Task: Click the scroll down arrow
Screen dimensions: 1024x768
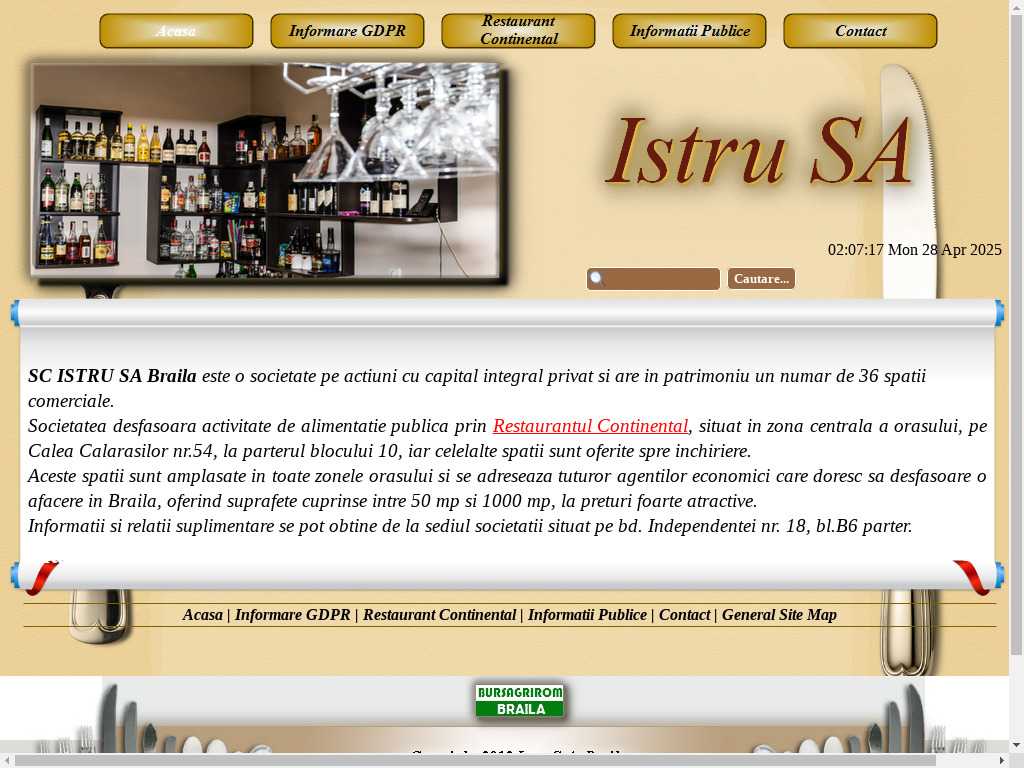Action: [1017, 746]
